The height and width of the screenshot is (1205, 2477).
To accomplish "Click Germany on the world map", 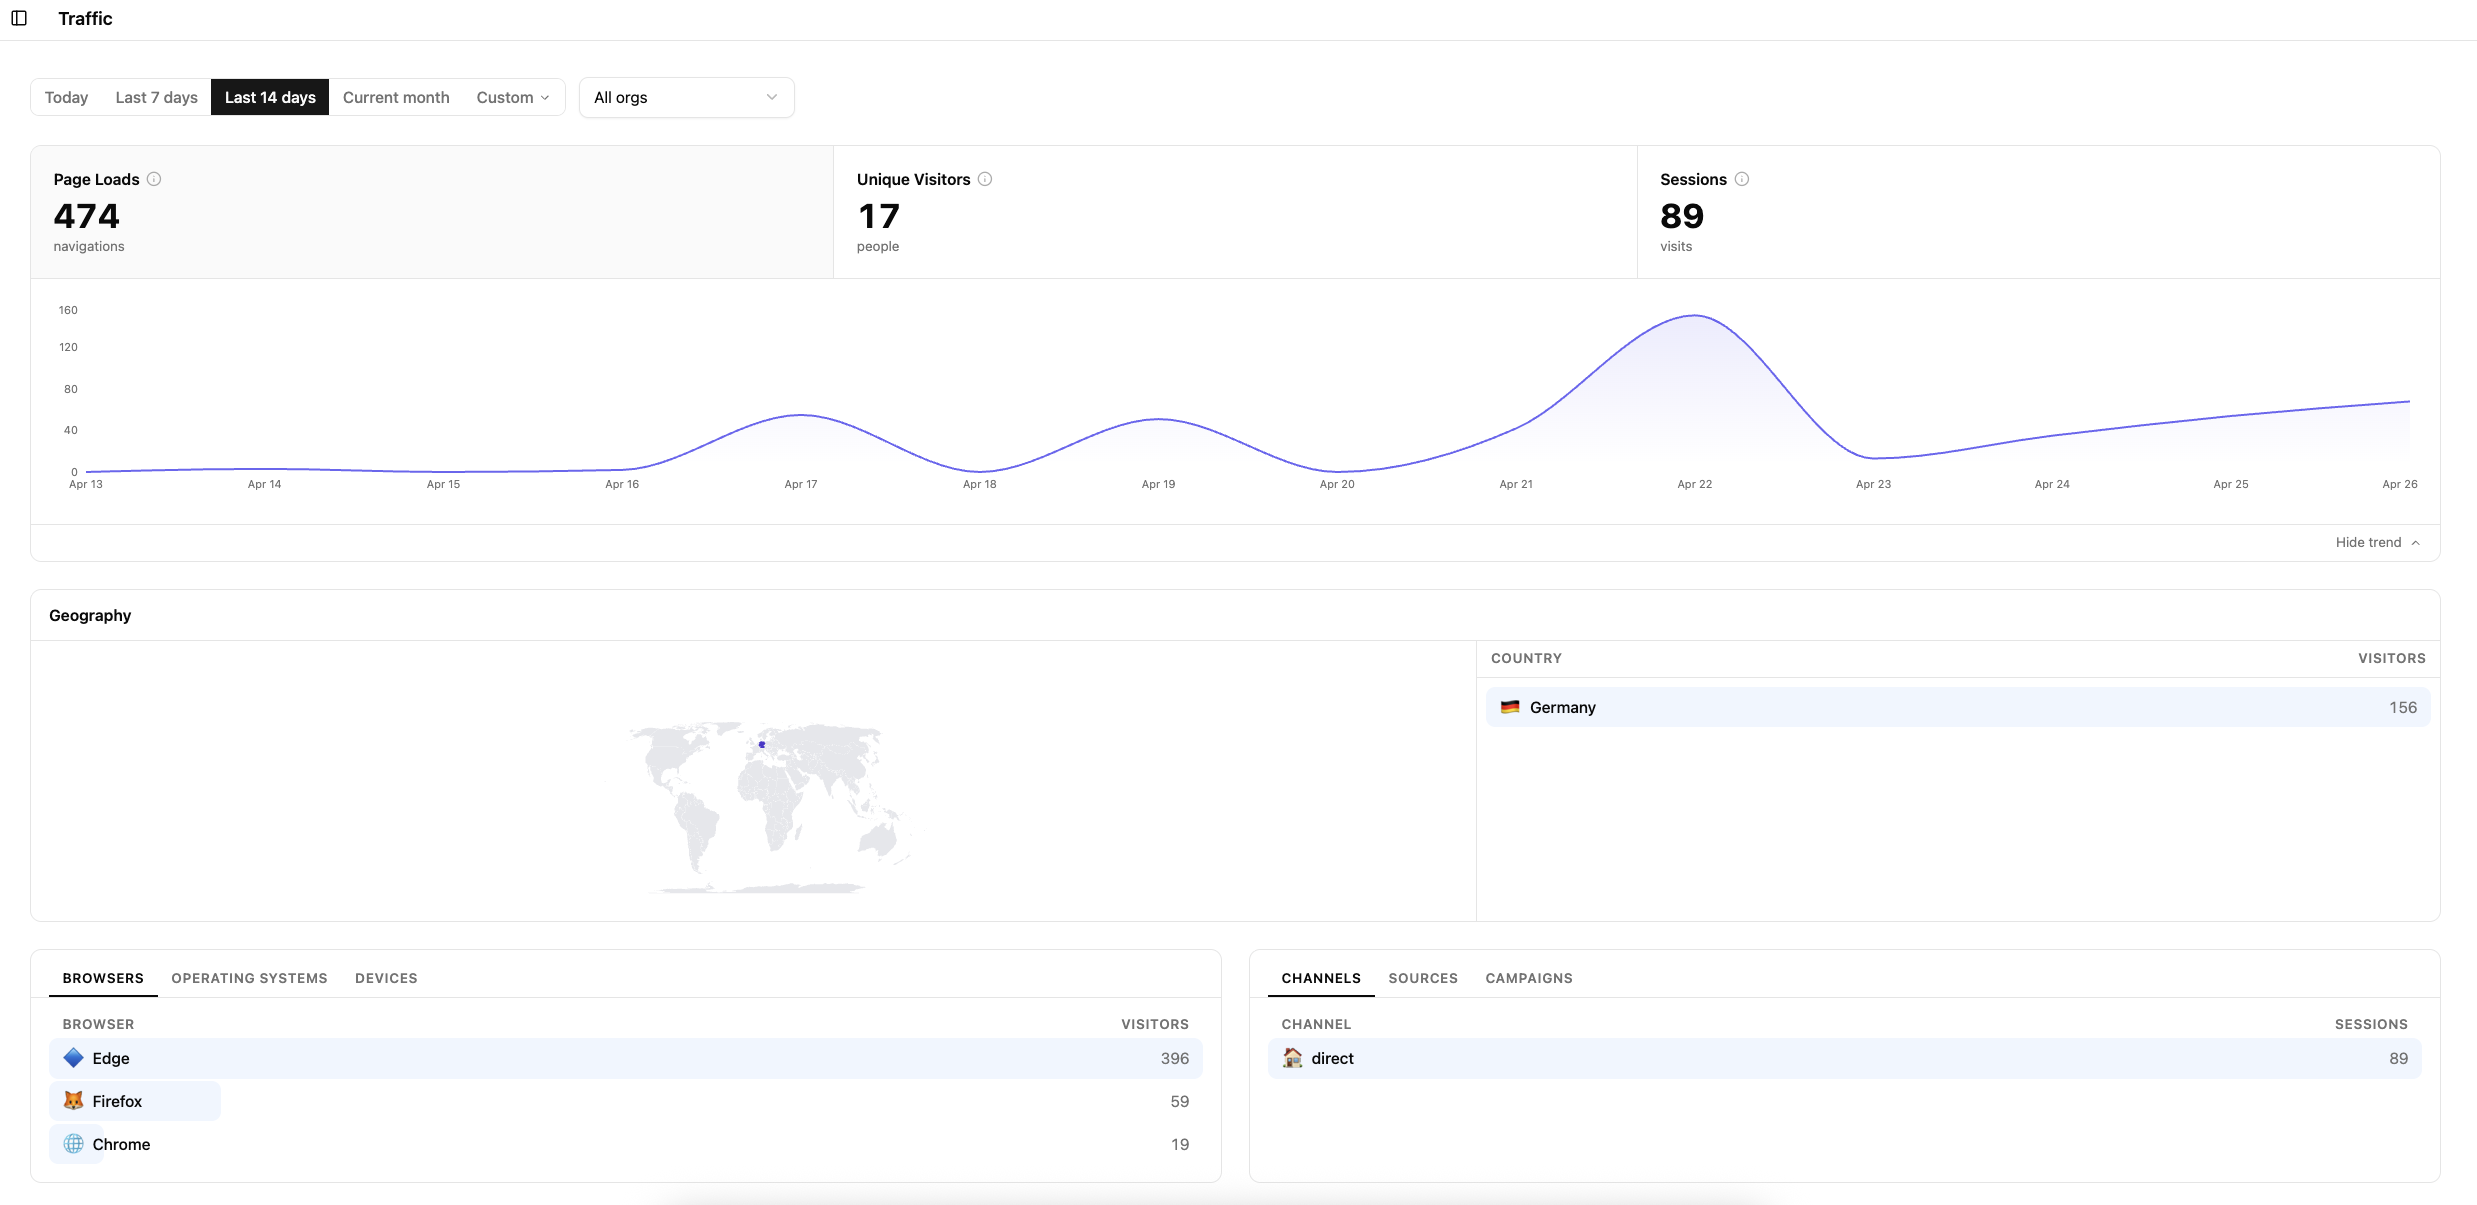I will 760,744.
